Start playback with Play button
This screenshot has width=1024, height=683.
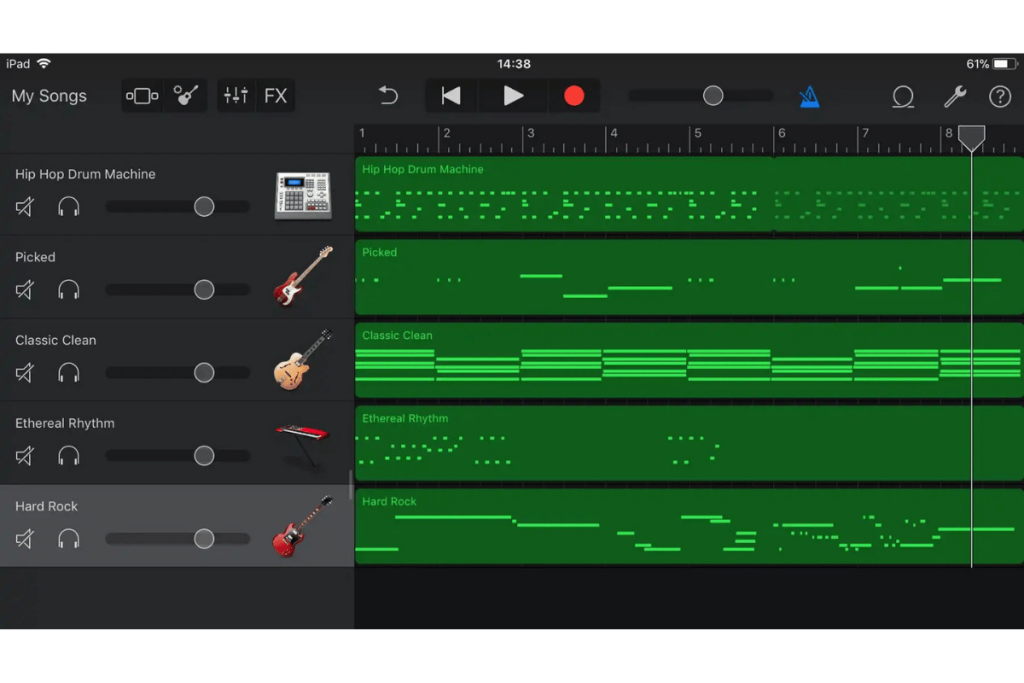(513, 96)
